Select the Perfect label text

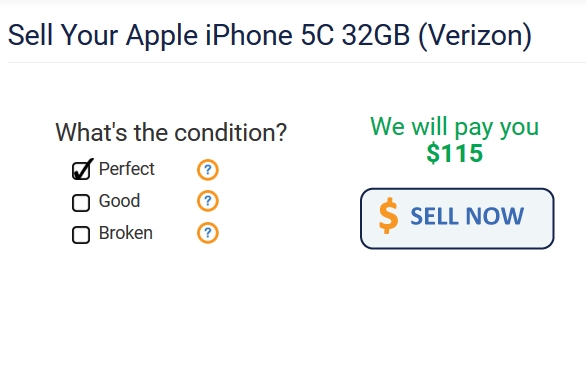coord(126,169)
